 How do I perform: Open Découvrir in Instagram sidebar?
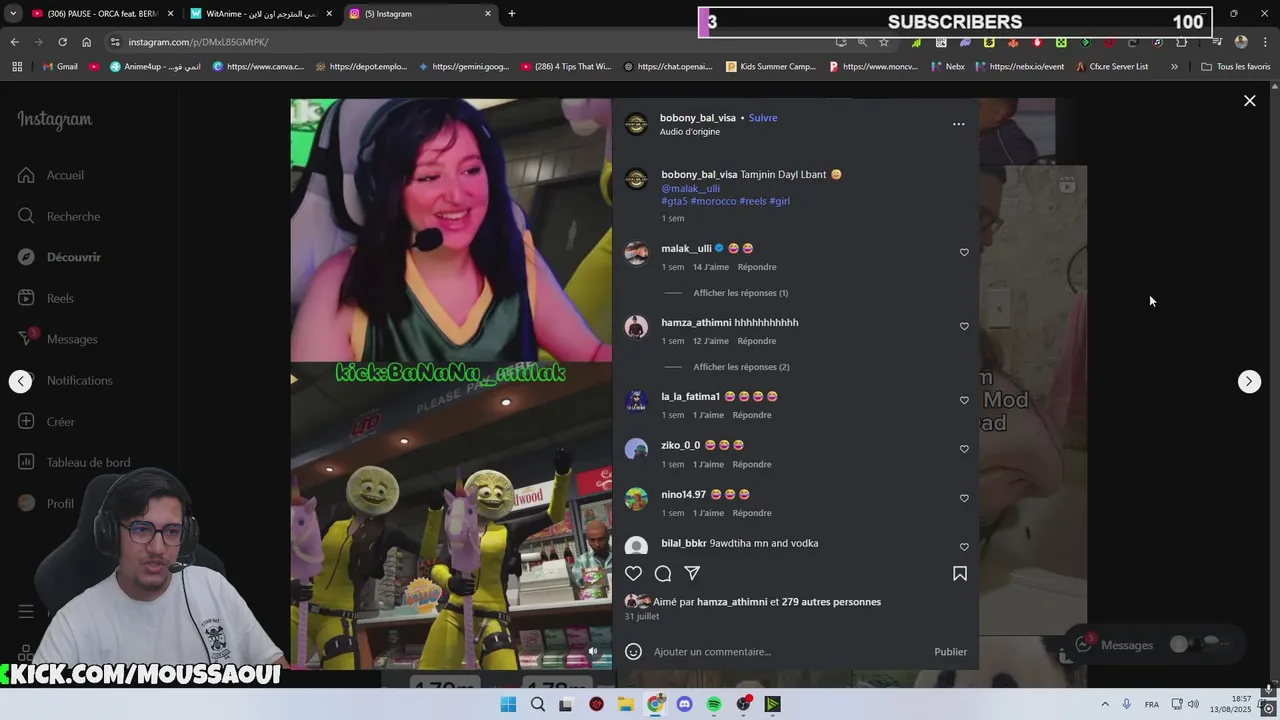pyautogui.click(x=60, y=257)
